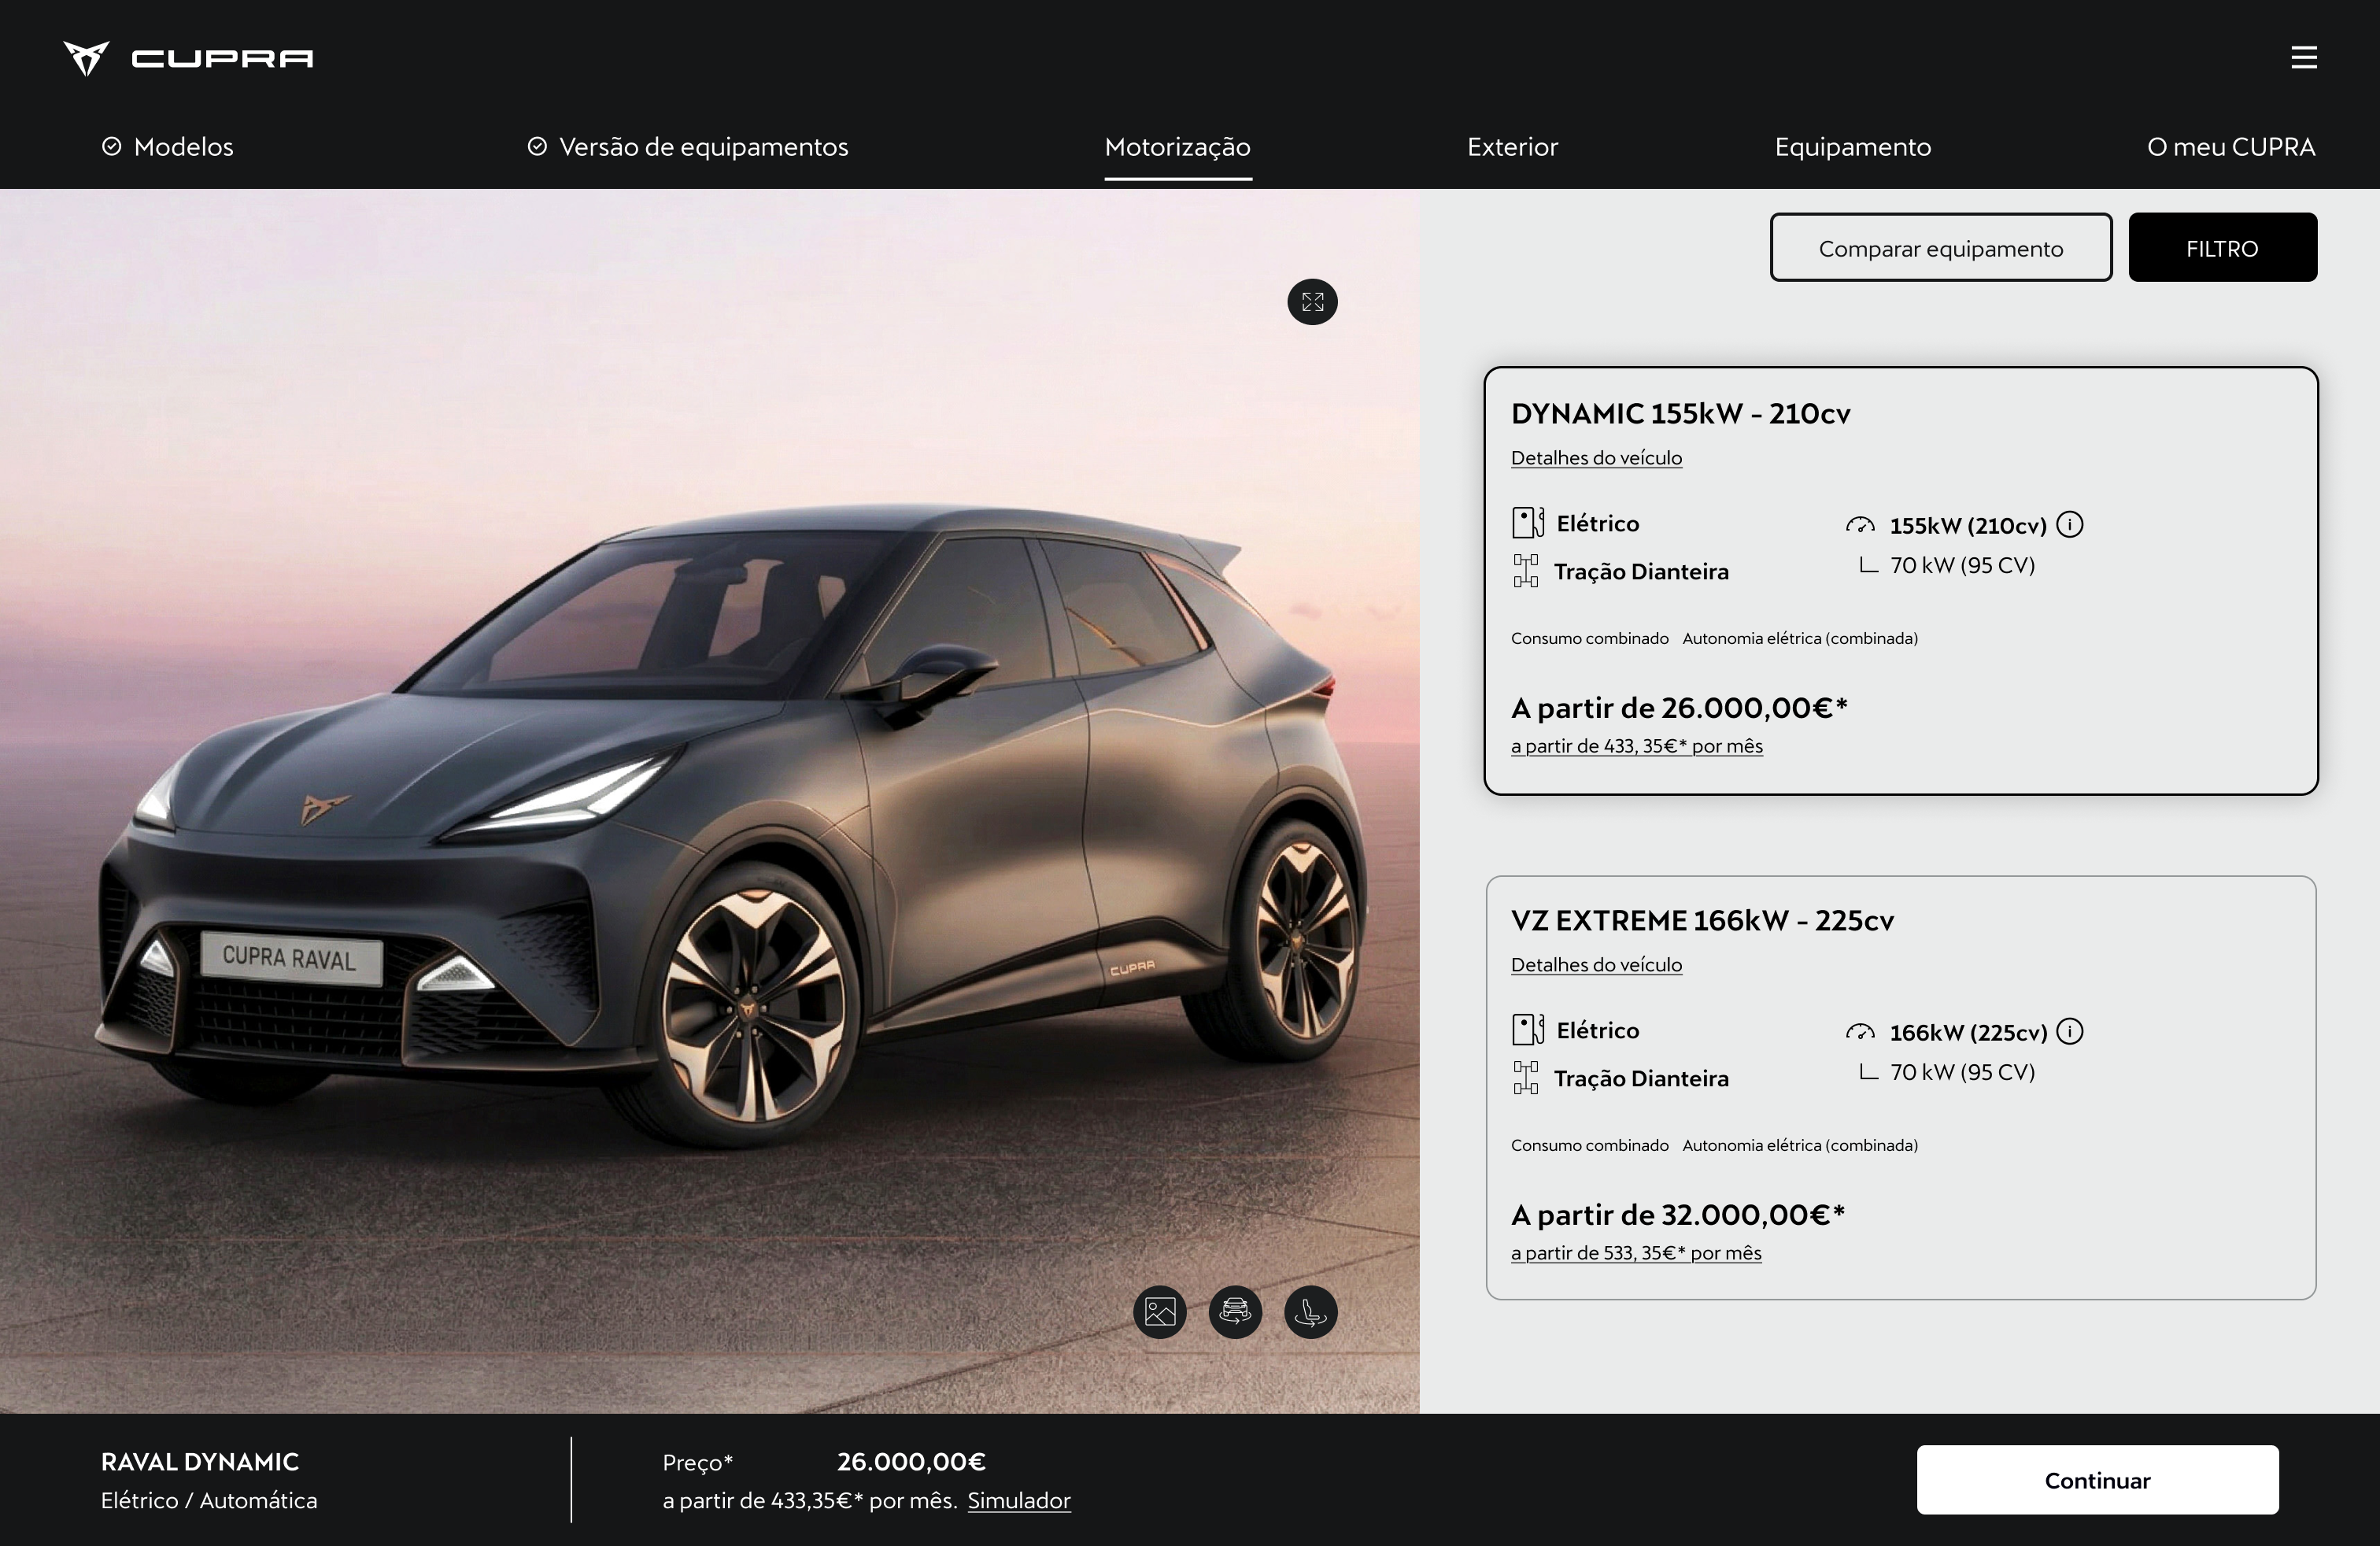This screenshot has height=1546, width=2380.
Task: Click Consumo combinado in the VZ EXTREME card
Action: click(x=1590, y=1145)
